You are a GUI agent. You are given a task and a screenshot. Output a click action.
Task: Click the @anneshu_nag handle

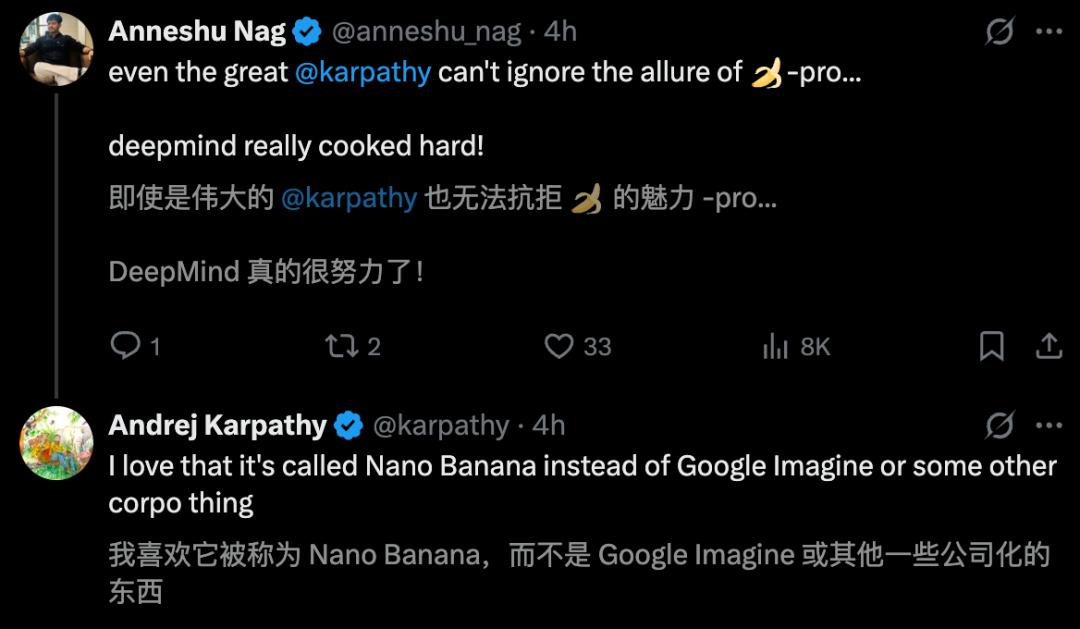[427, 32]
